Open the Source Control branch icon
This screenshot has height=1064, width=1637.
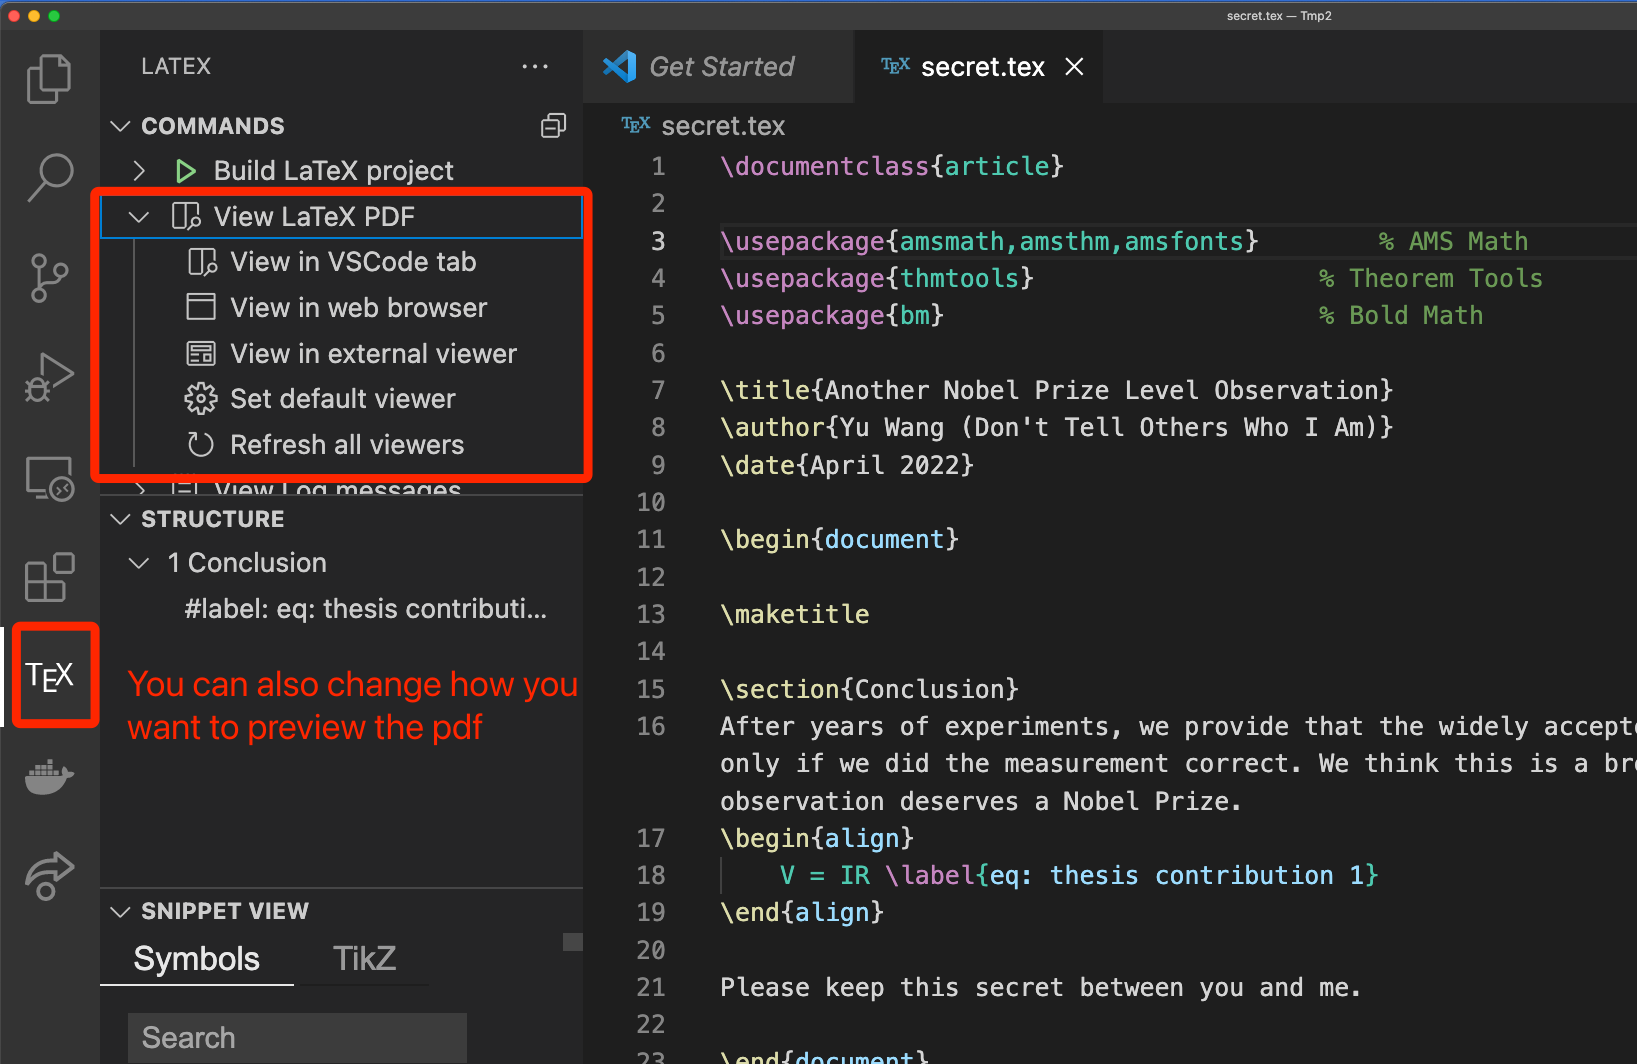(x=49, y=277)
